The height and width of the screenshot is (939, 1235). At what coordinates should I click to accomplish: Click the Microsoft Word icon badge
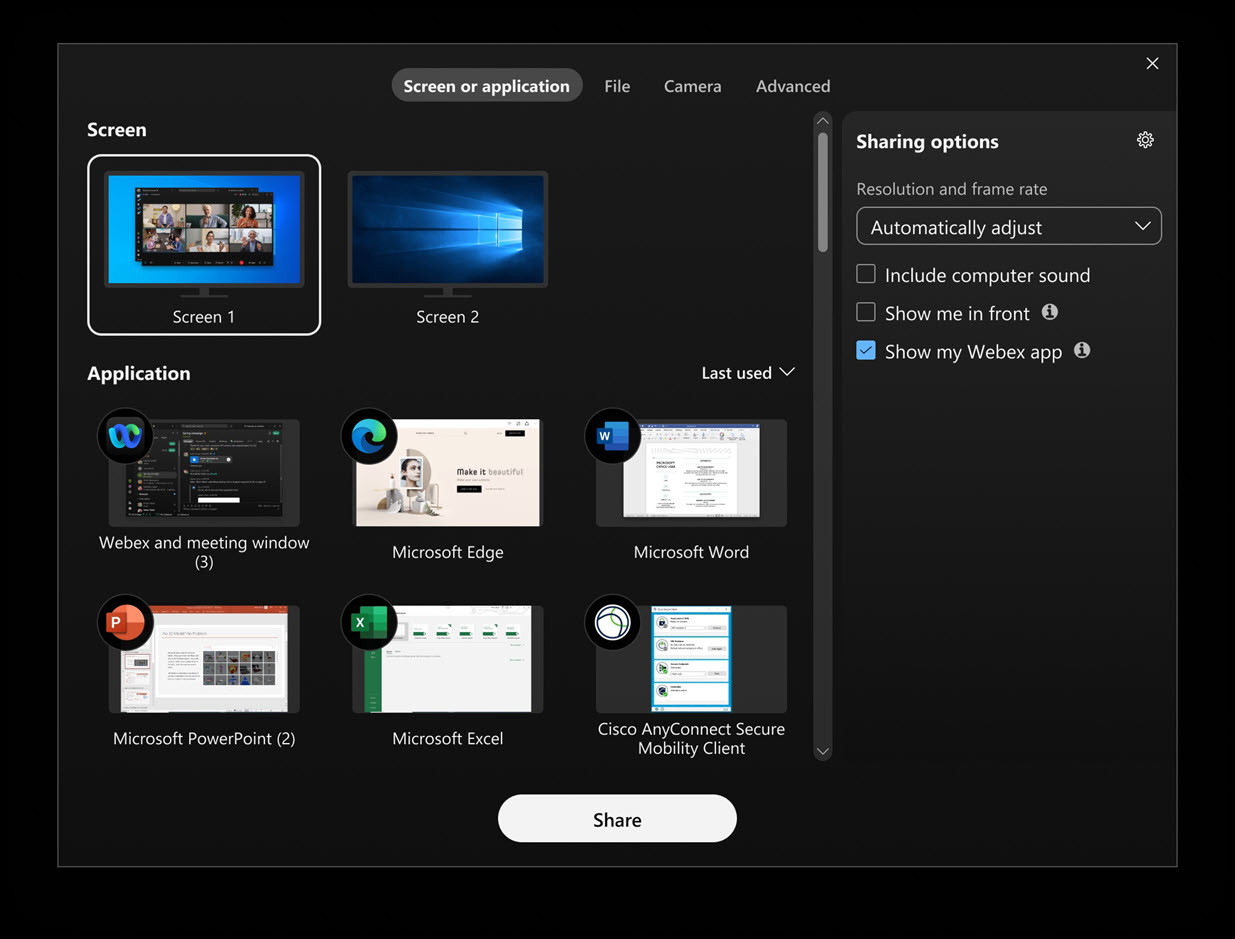pos(612,436)
